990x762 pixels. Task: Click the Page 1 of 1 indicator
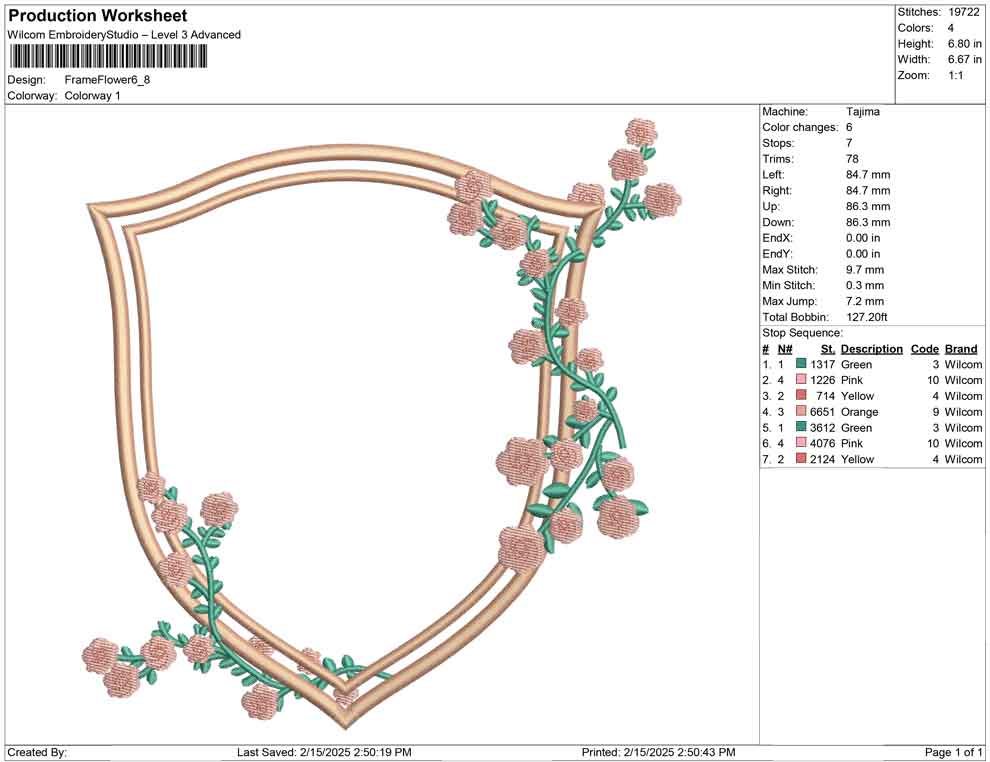click(953, 752)
